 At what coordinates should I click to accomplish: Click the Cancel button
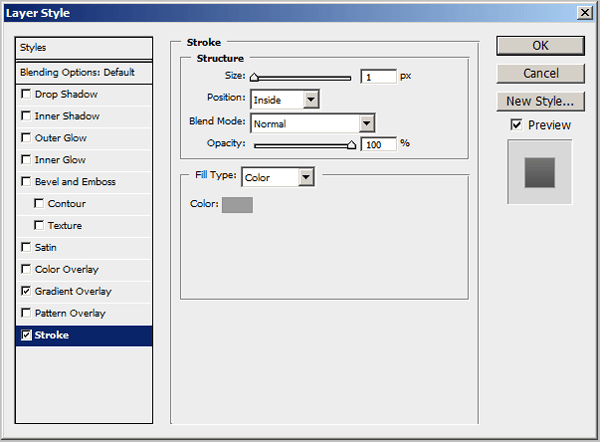pos(540,73)
